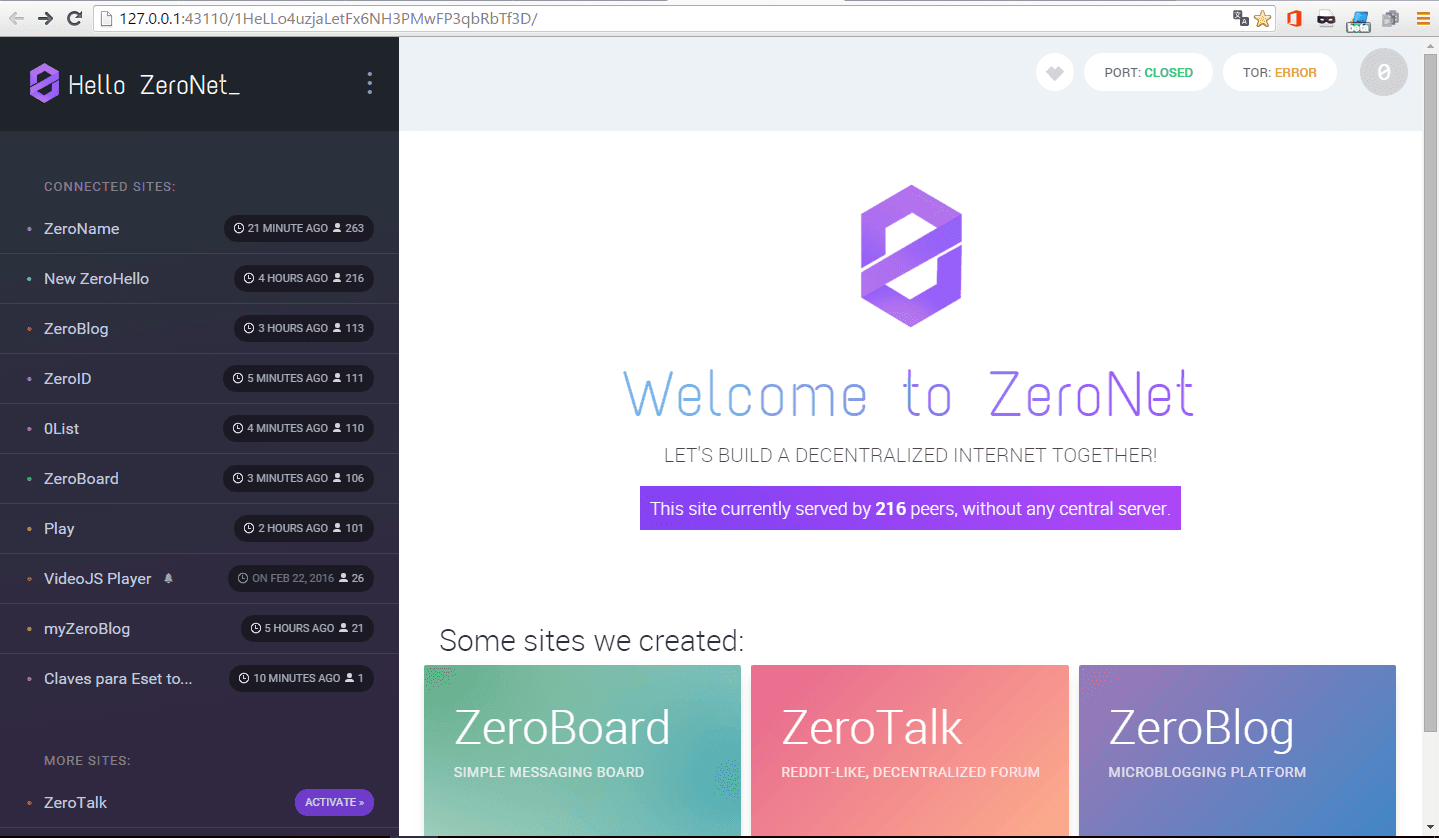1439x838 pixels.
Task: Click the TOR: ERROR status indicator
Action: [1279, 72]
